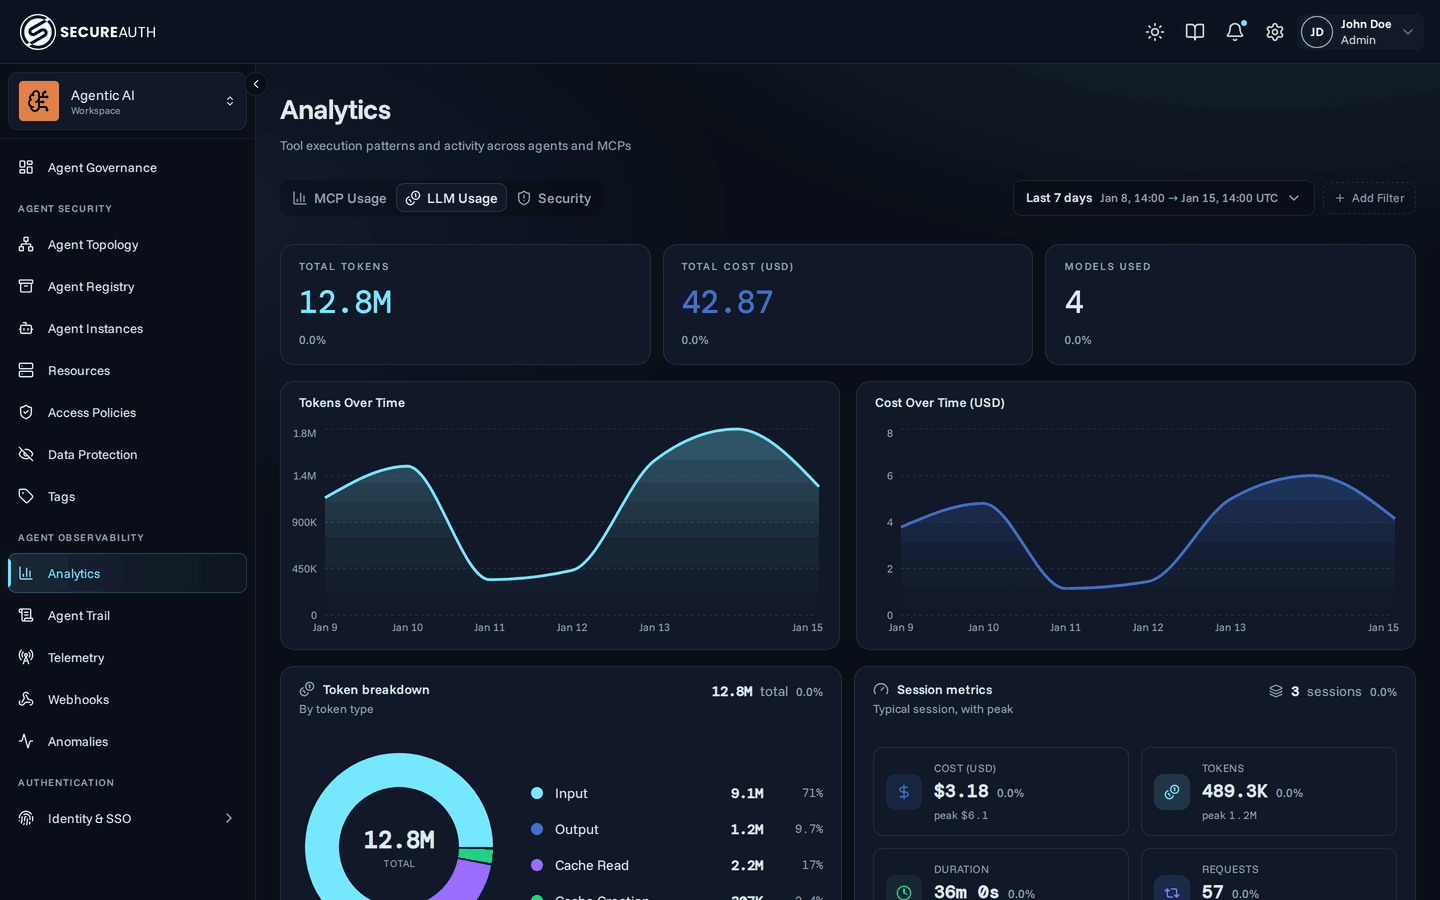
Task: Click the Data Protection icon
Action: [26, 454]
